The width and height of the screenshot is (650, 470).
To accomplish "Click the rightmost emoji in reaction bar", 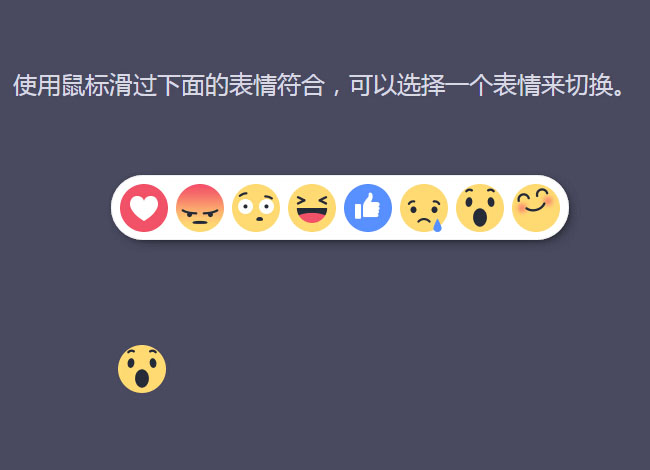I will [536, 208].
